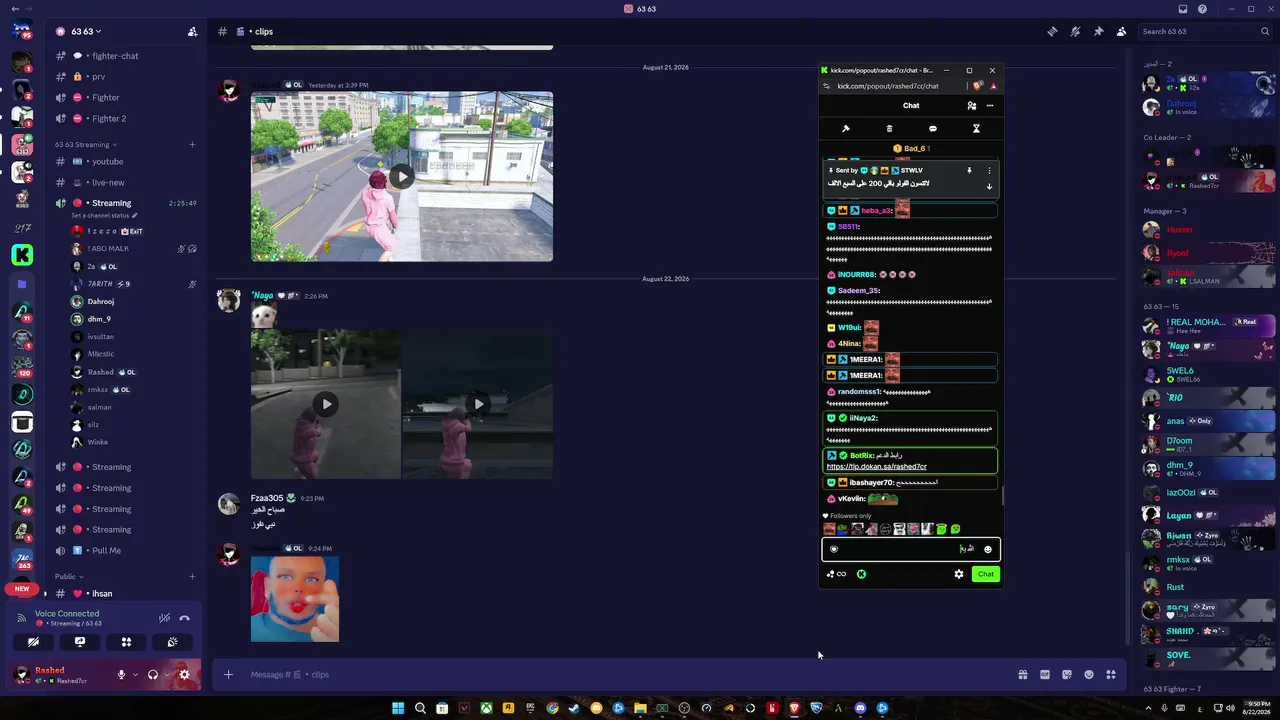Set a channel status for Streaming
The image size is (1280, 720).
[104, 215]
